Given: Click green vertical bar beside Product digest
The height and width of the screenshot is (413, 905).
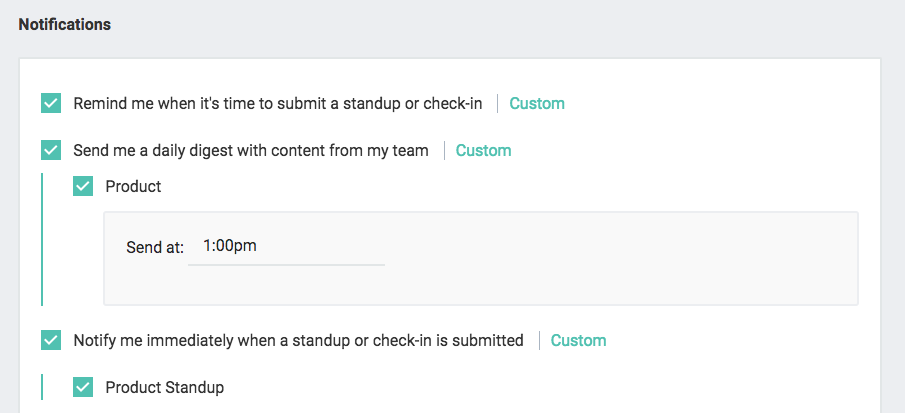Looking at the screenshot, I should (x=42, y=239).
